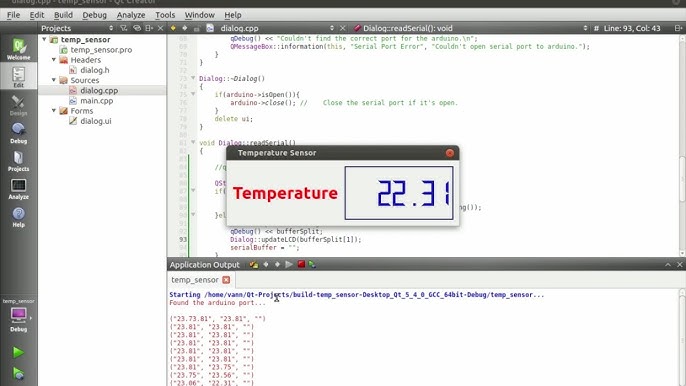This screenshot has width=686, height=386.
Task: Go back in editor history
Action: pyautogui.click(x=173, y=28)
